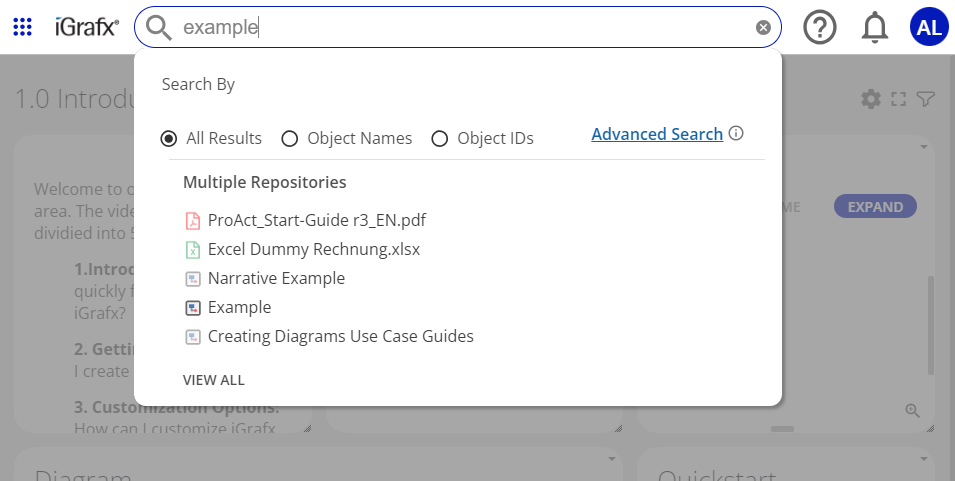The height and width of the screenshot is (481, 955).
Task: Click VIEW ALL search results
Action: (213, 380)
